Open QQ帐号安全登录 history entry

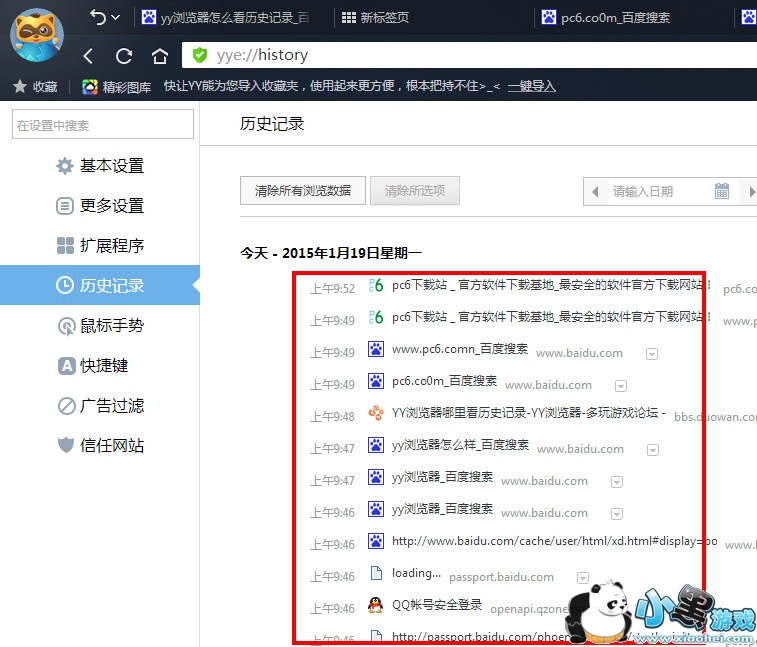[437, 605]
